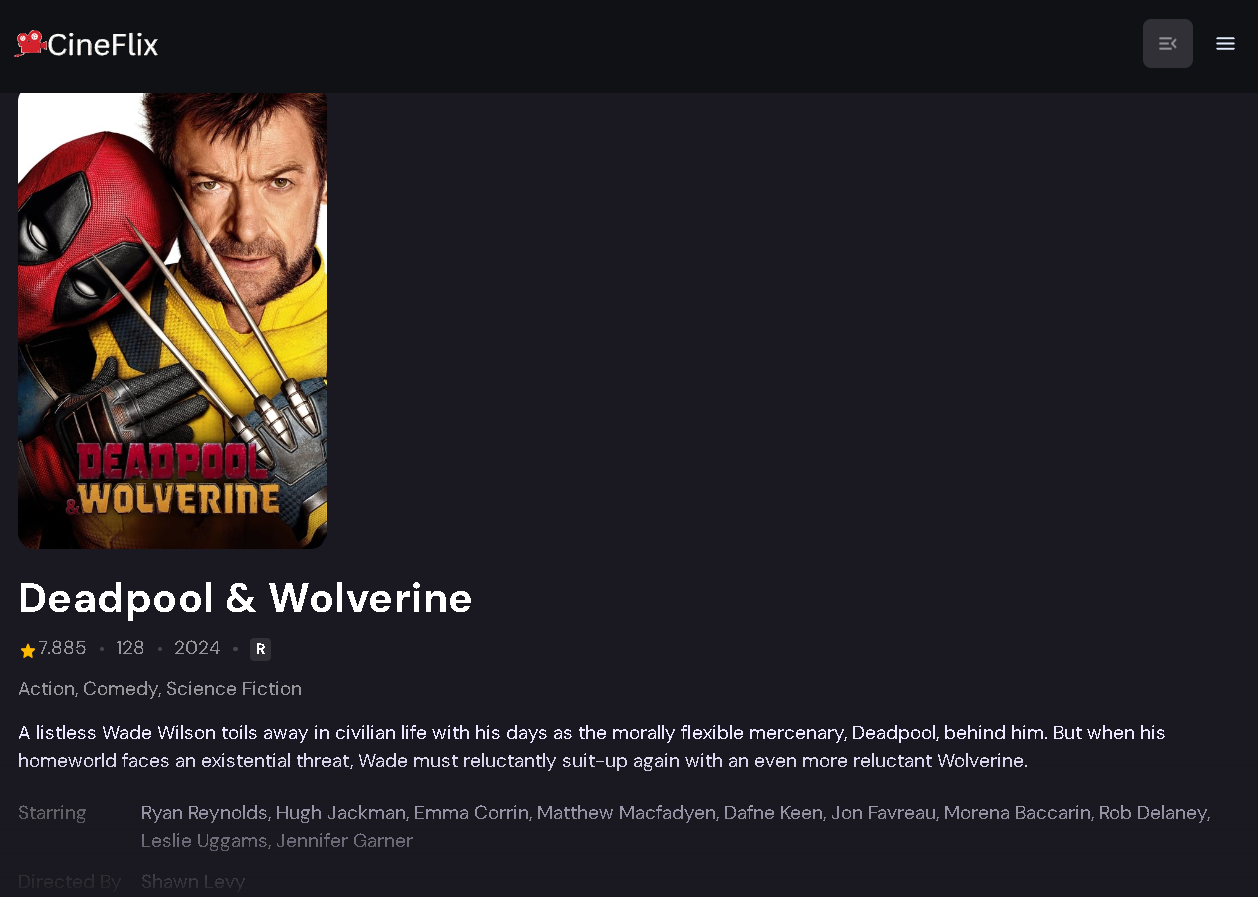Select cast member Leslie Uggams
This screenshot has height=897, width=1258.
click(204, 841)
